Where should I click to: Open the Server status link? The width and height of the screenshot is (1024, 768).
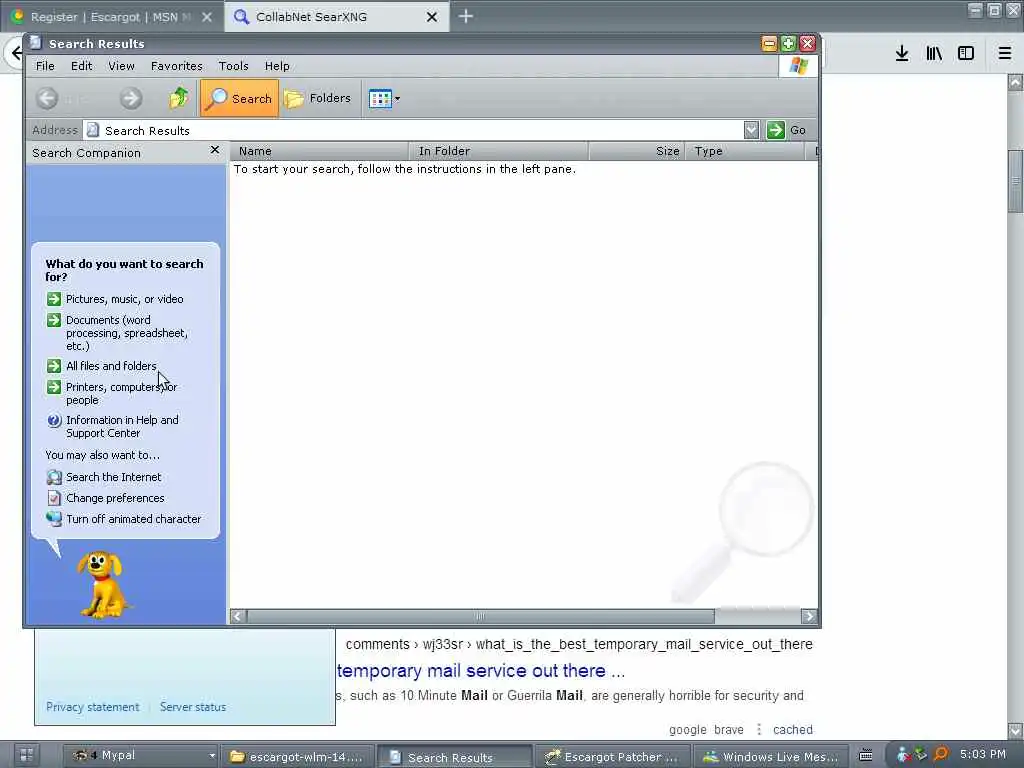193,707
